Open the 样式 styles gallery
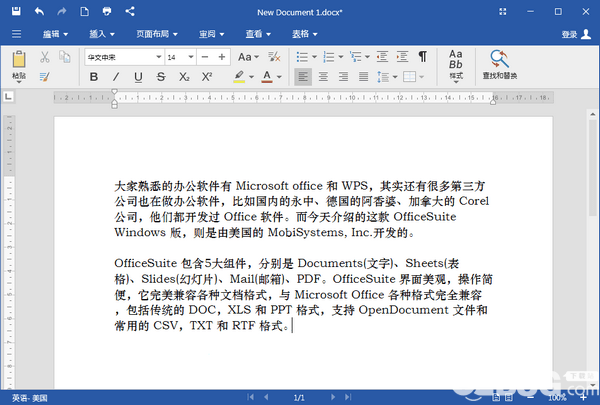The image size is (600, 405). pos(456,66)
